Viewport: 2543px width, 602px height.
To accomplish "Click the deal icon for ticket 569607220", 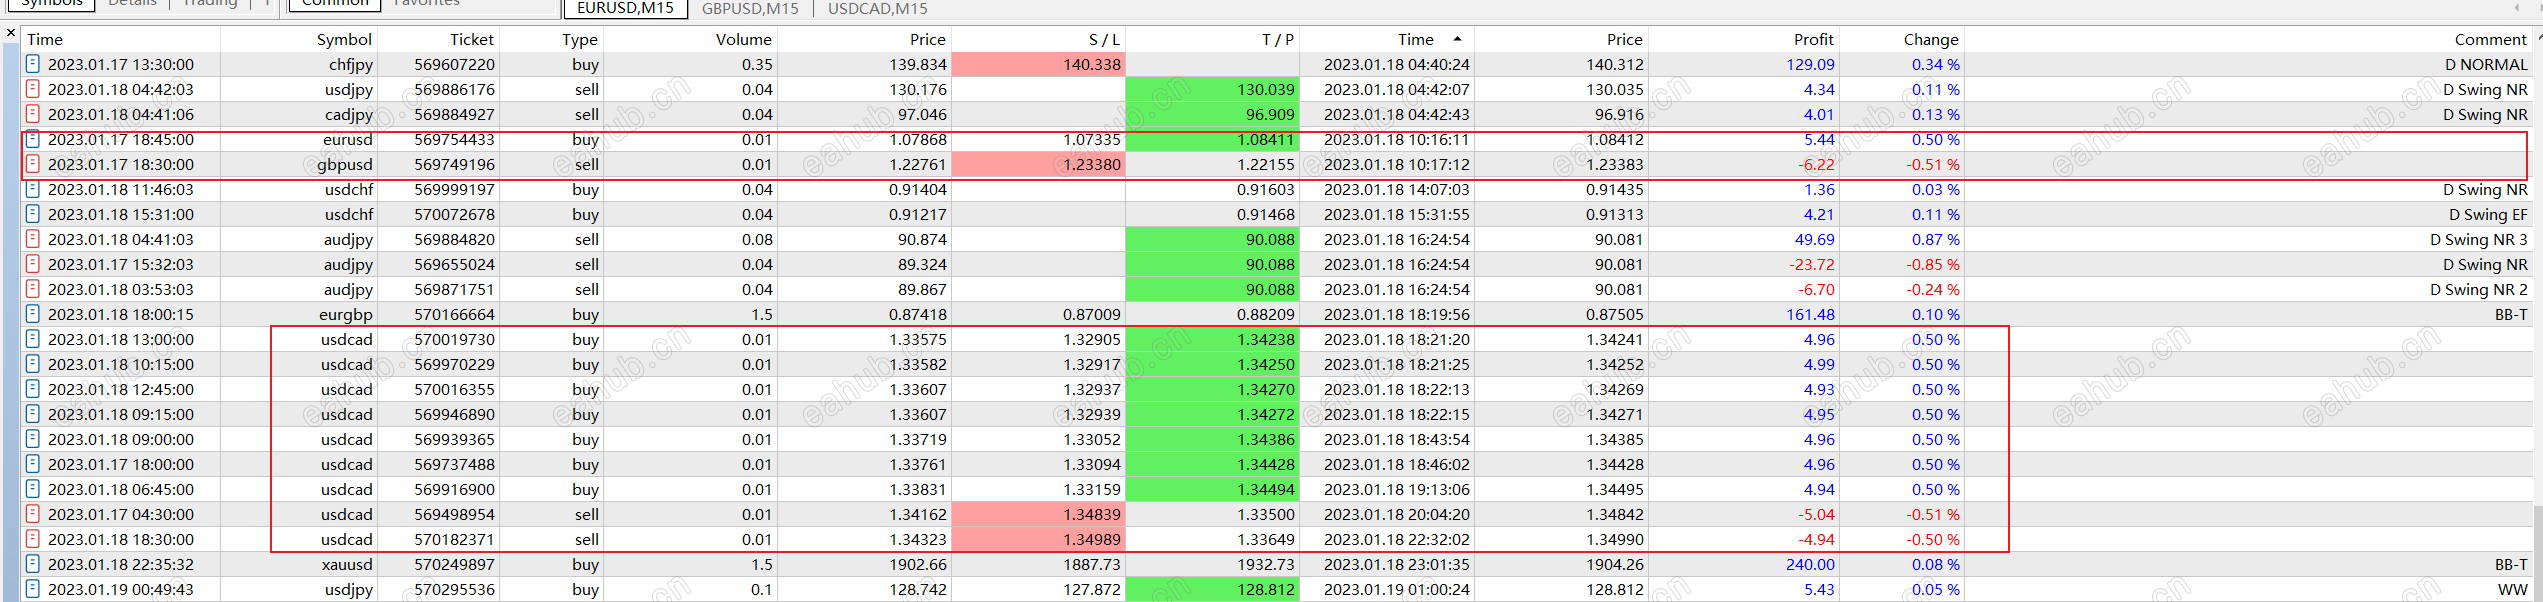I will [33, 64].
